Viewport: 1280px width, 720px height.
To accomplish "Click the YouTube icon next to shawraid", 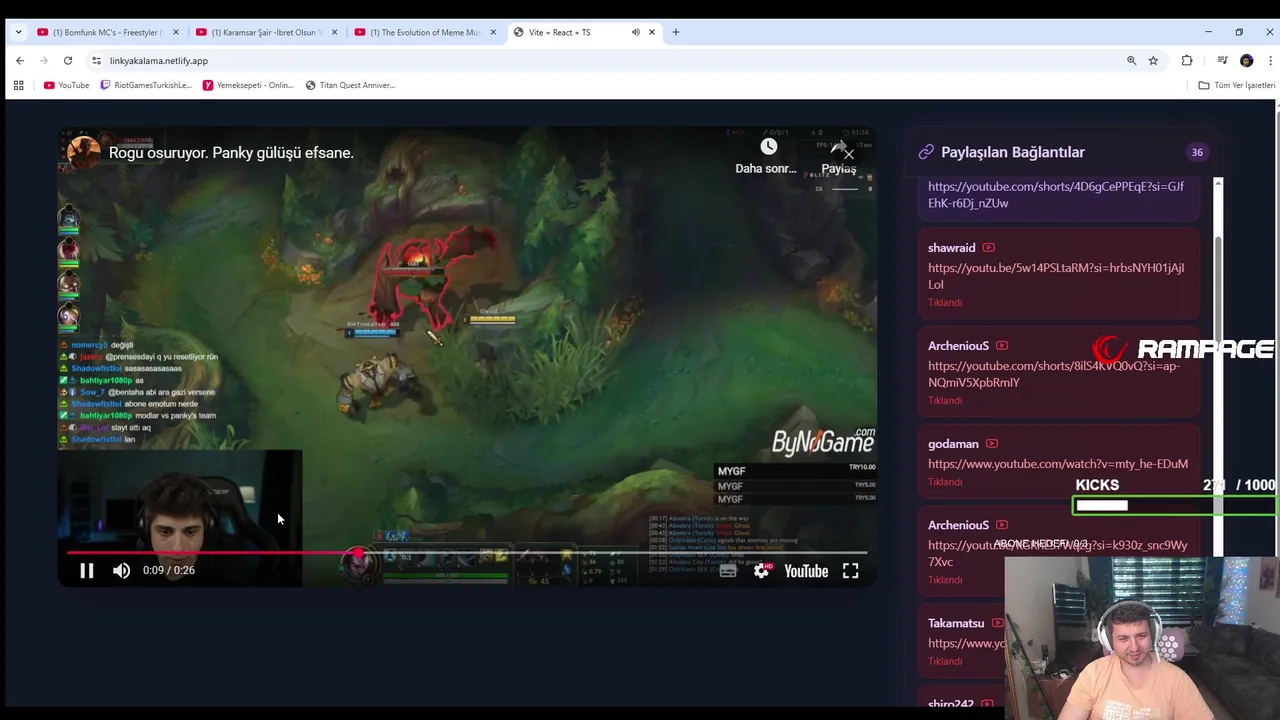I will (988, 248).
